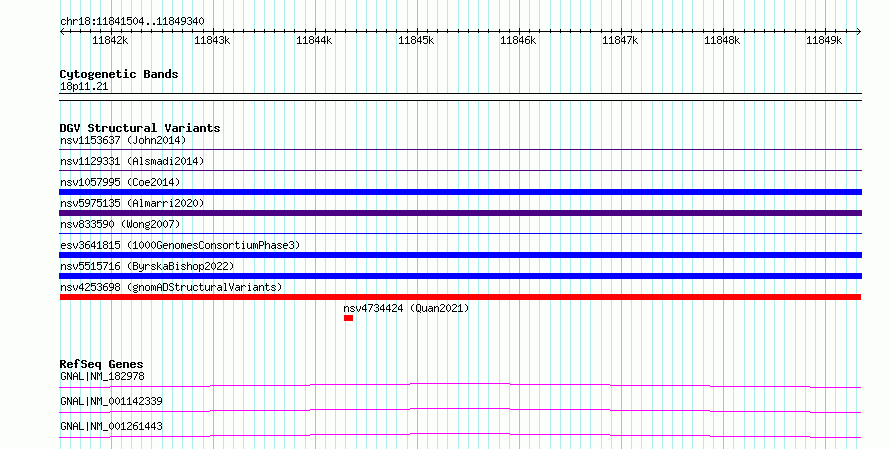The height and width of the screenshot is (449, 890).
Task: Click the blue bar under nsv5515716 (ByrskaBishop2022)
Action: click(x=460, y=276)
